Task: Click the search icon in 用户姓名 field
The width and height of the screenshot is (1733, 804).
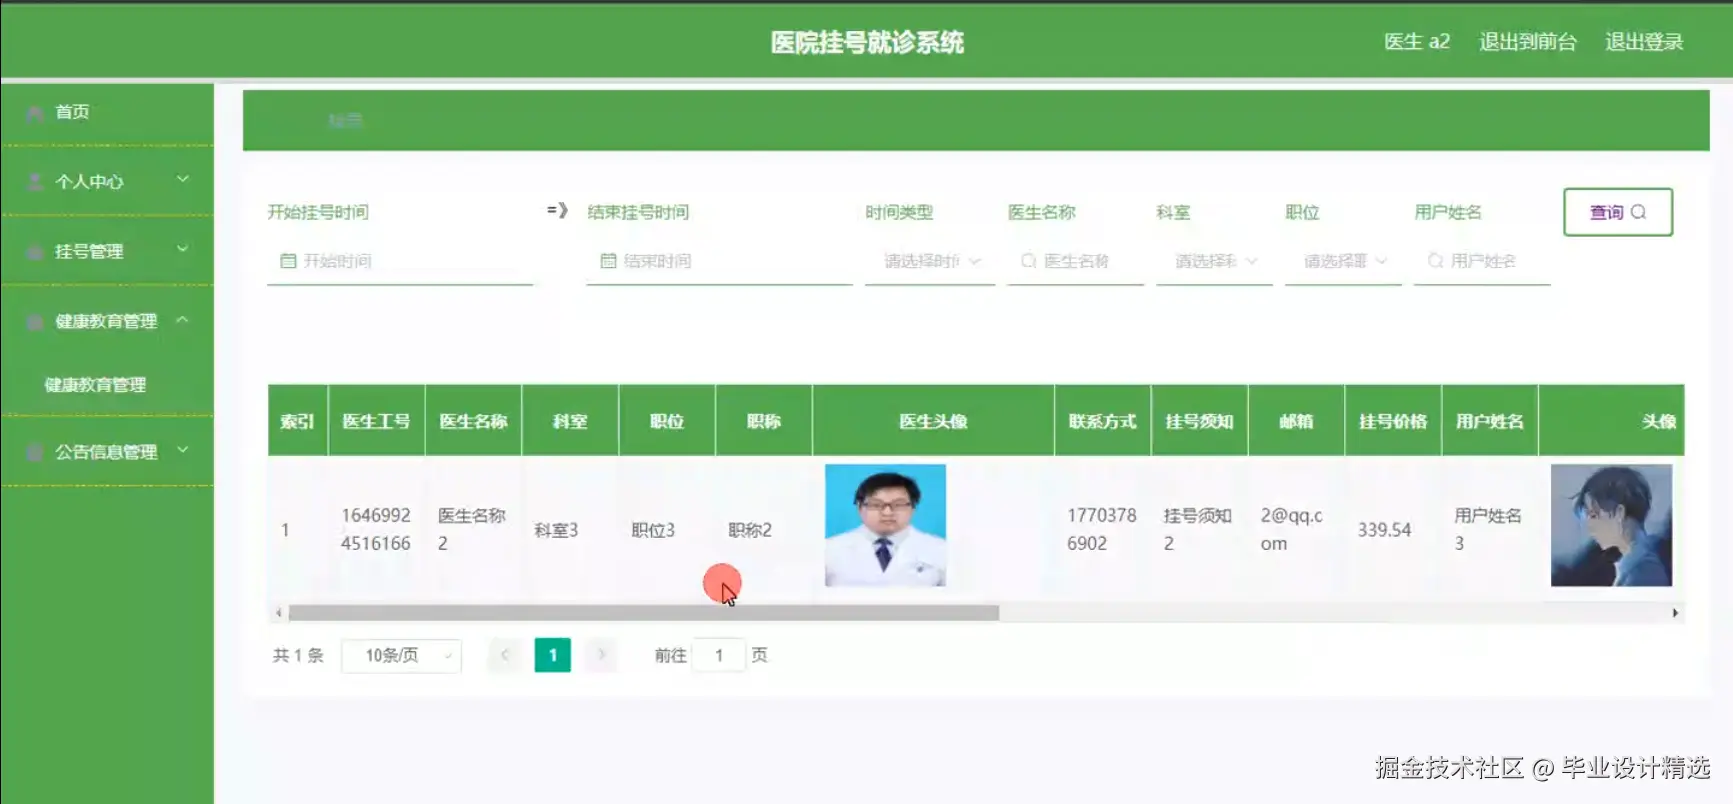Action: (1435, 261)
